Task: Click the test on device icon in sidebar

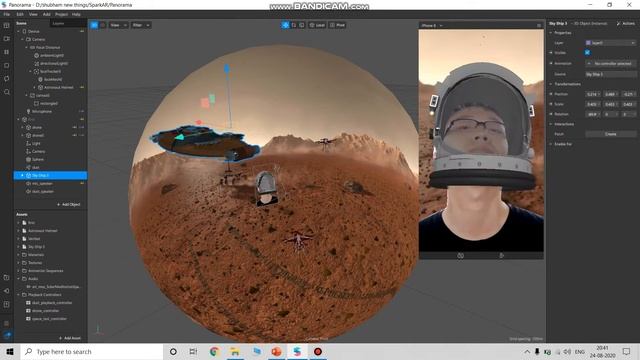Action: pyautogui.click(x=7, y=278)
